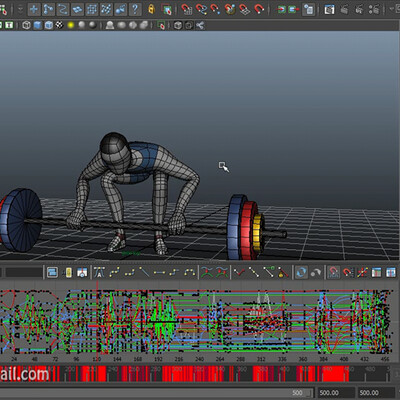Screen dimensions: 400x400
Task: Switch viewport to wireframe cube icon
Action: (27, 25)
